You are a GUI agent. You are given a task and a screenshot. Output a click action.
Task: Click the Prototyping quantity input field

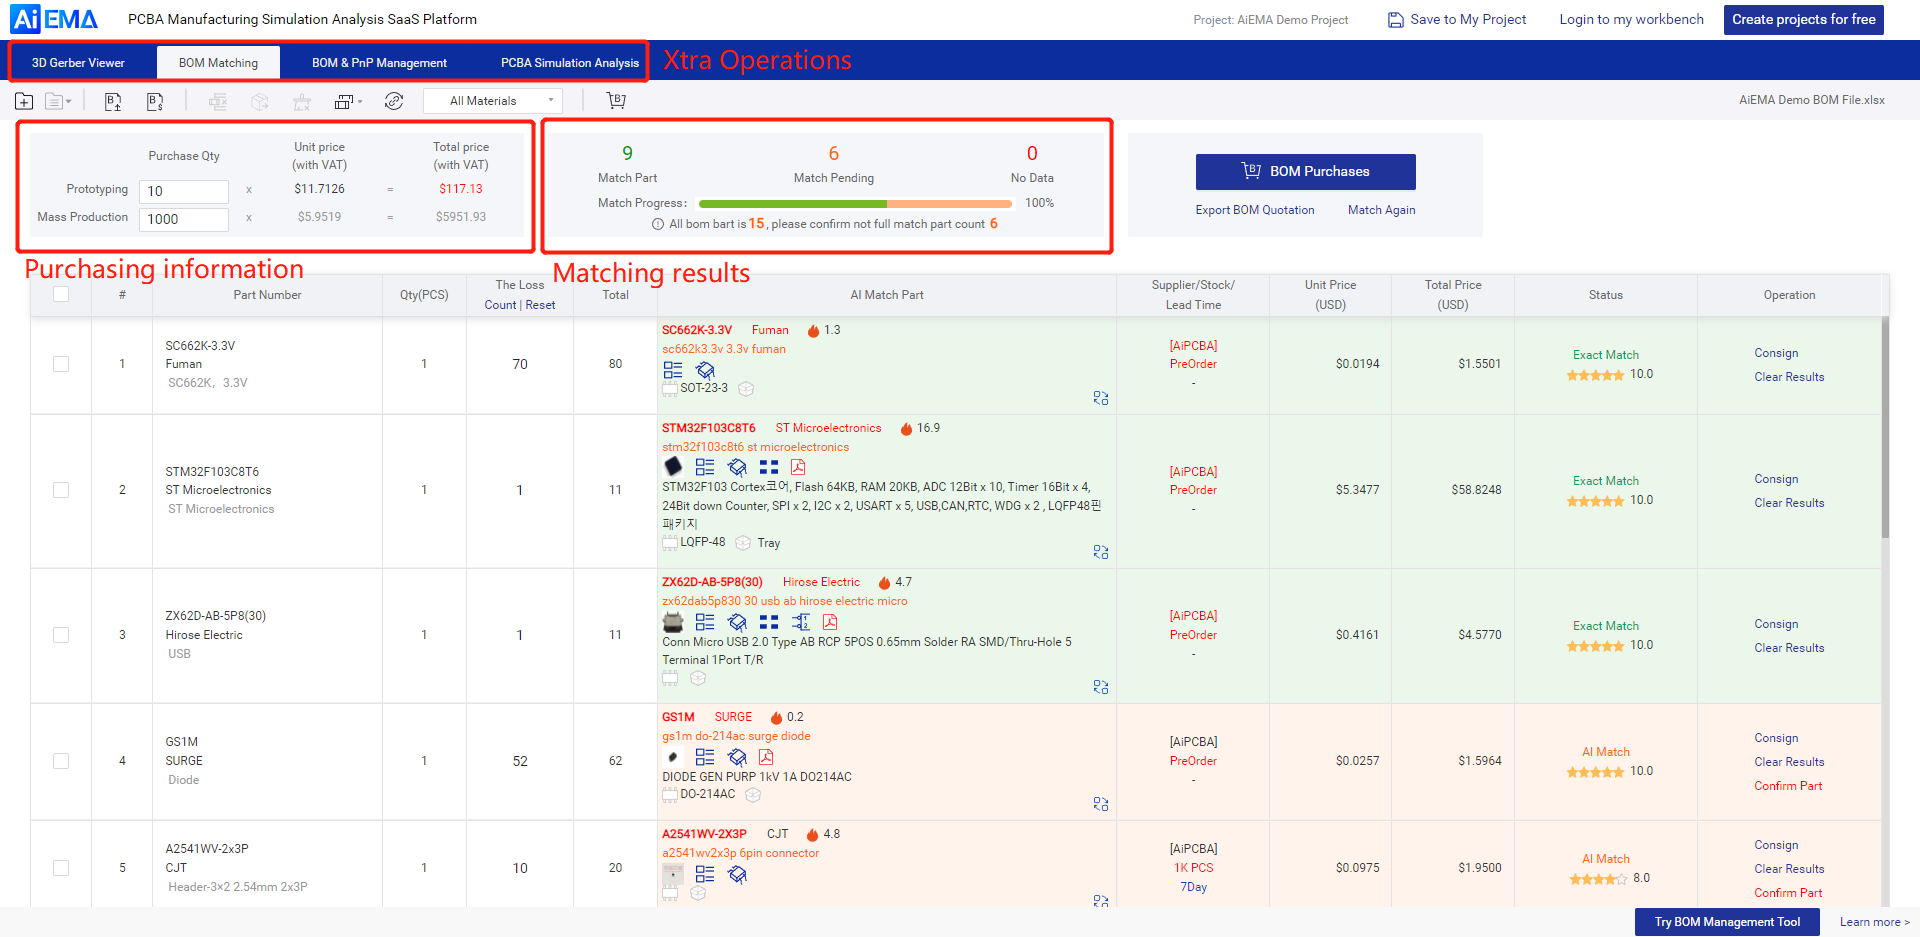[184, 191]
